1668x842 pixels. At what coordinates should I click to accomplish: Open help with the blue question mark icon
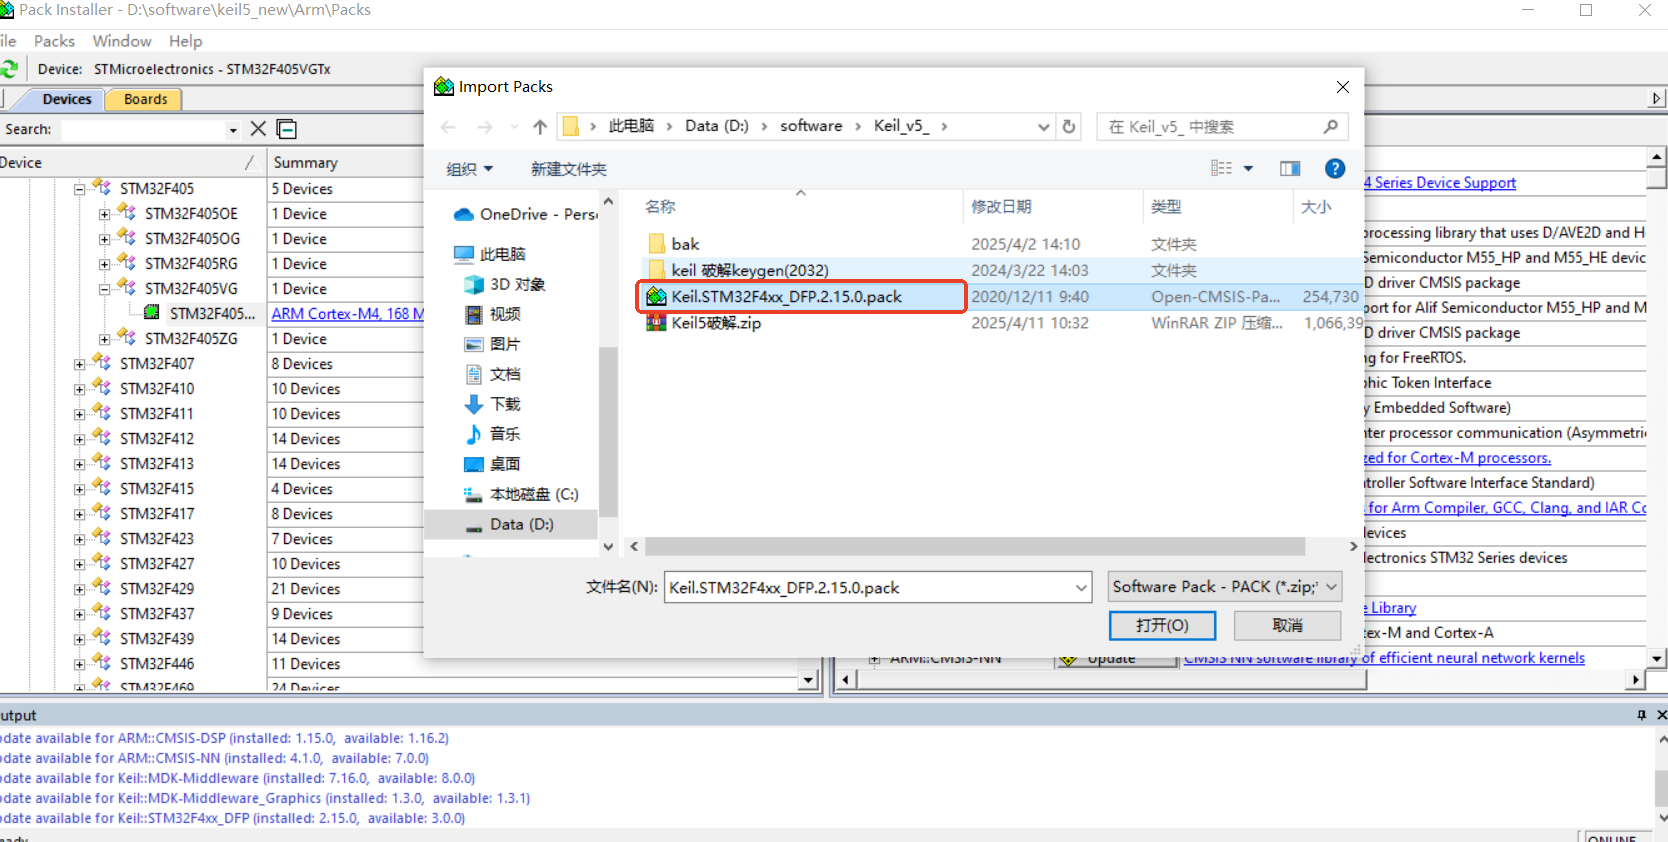coord(1335,168)
